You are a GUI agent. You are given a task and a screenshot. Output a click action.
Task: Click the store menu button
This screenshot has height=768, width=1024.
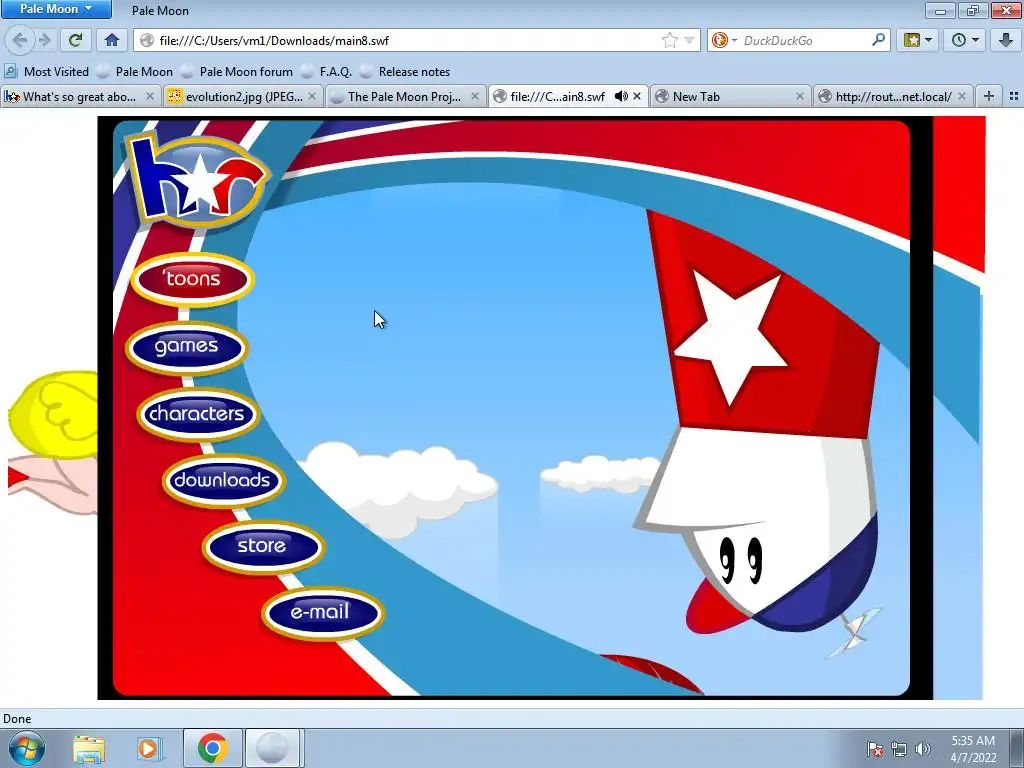tap(263, 546)
